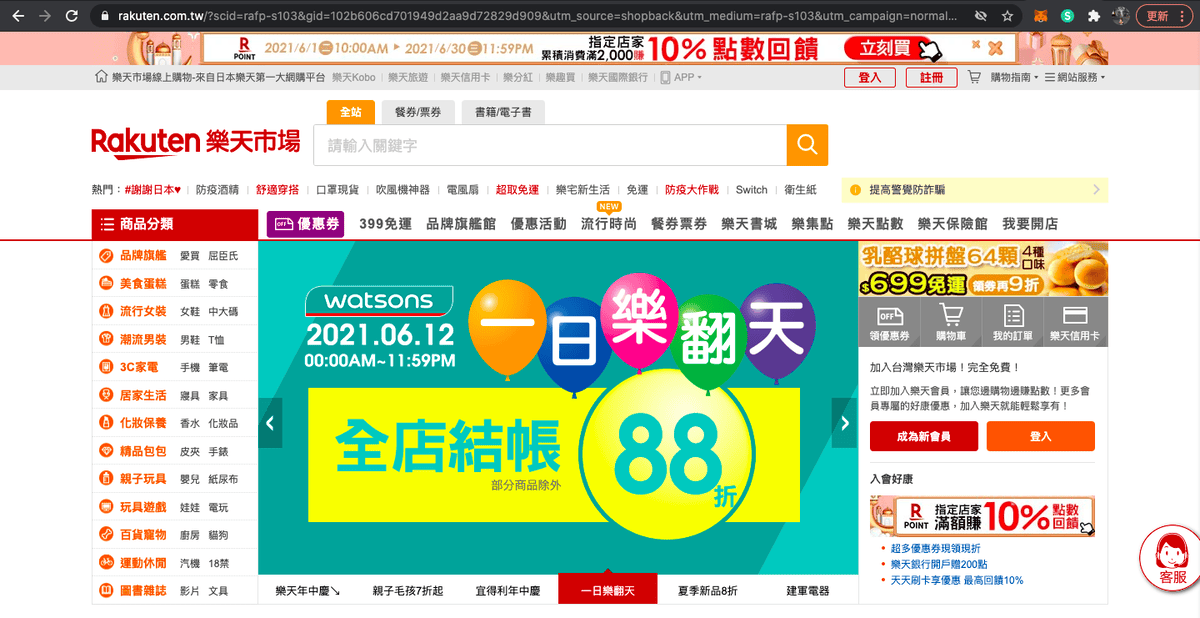Expand the APP dropdown menu
This screenshot has height=618, width=1200.
(682, 77)
